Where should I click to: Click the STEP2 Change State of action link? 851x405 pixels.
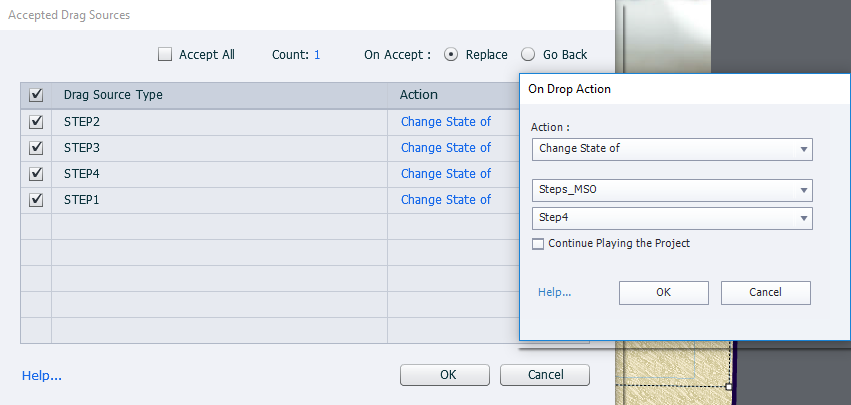(446, 122)
